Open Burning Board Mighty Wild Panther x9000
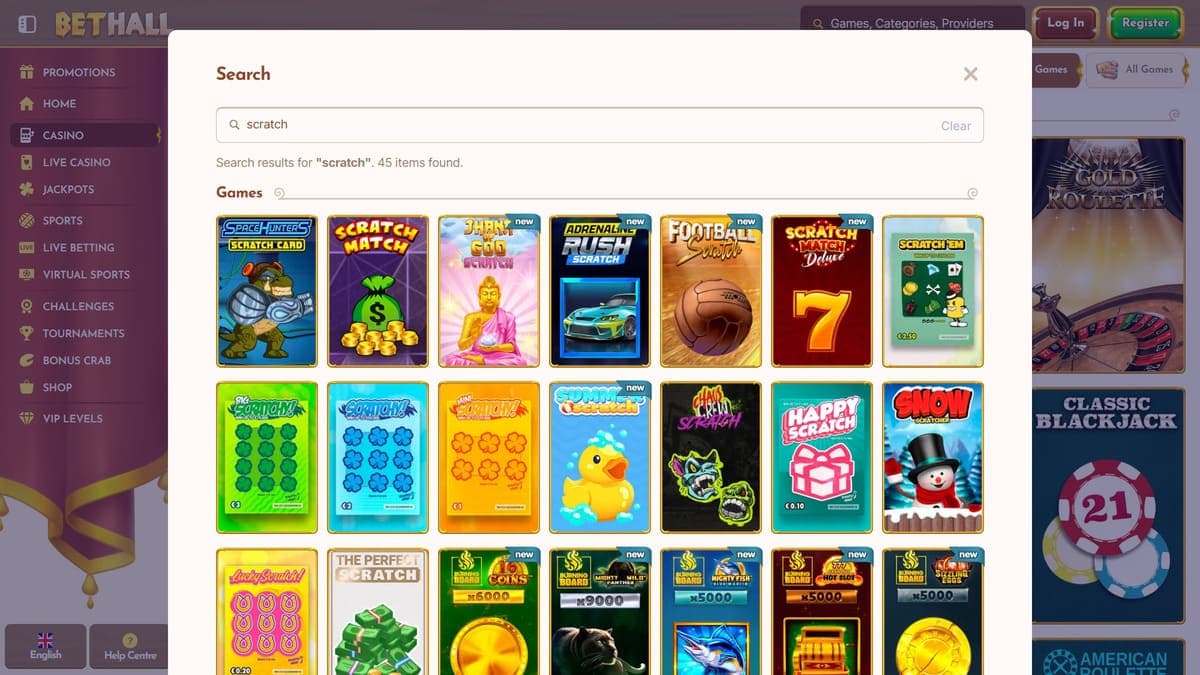This screenshot has height=675, width=1200. 600,611
